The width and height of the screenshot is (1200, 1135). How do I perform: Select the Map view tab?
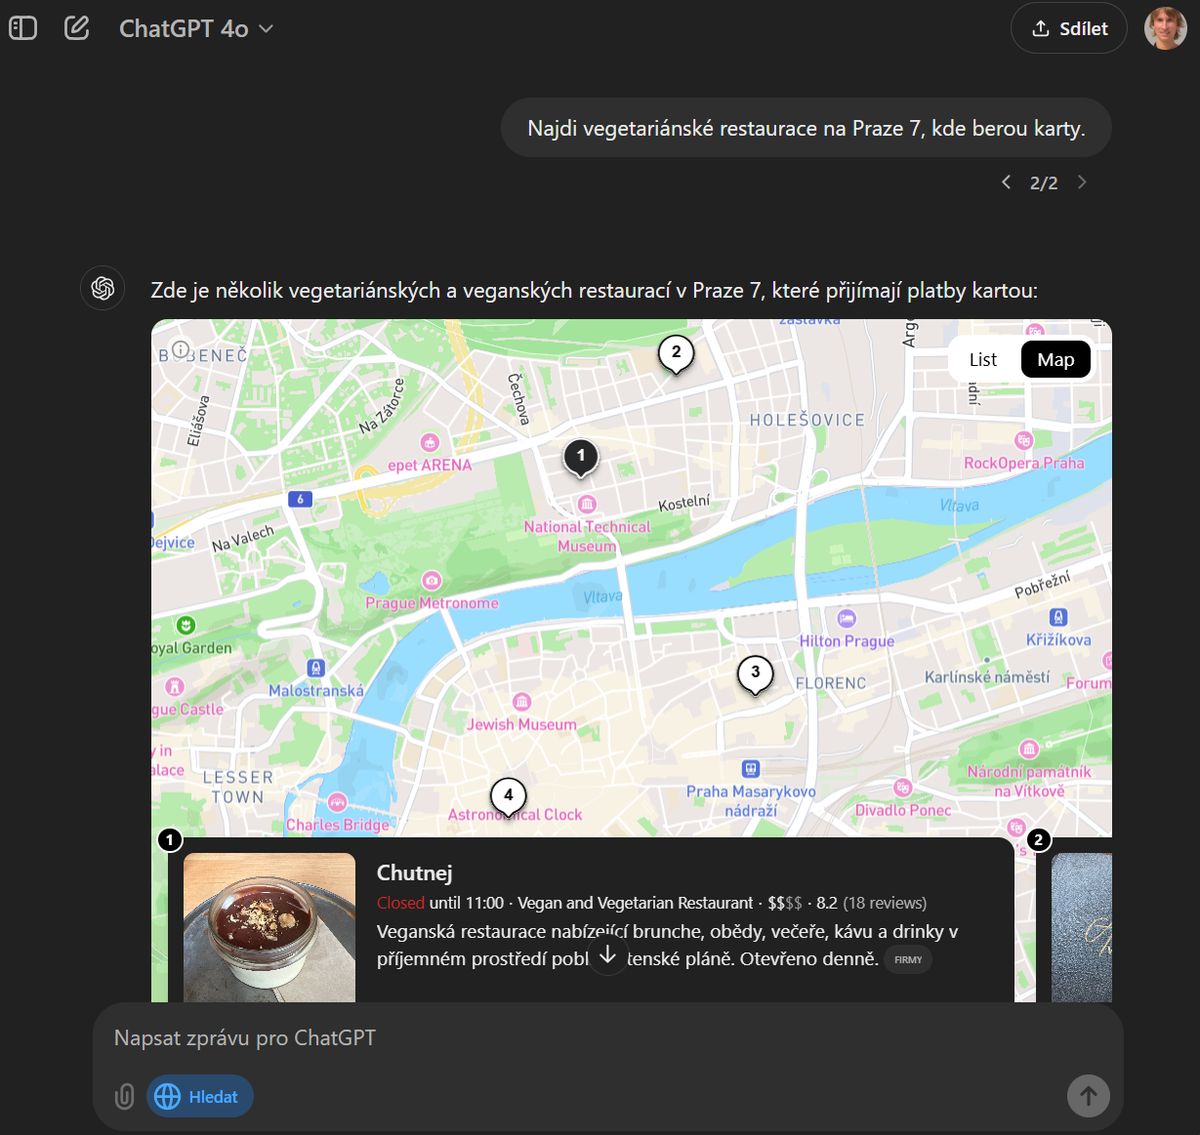coord(1056,360)
